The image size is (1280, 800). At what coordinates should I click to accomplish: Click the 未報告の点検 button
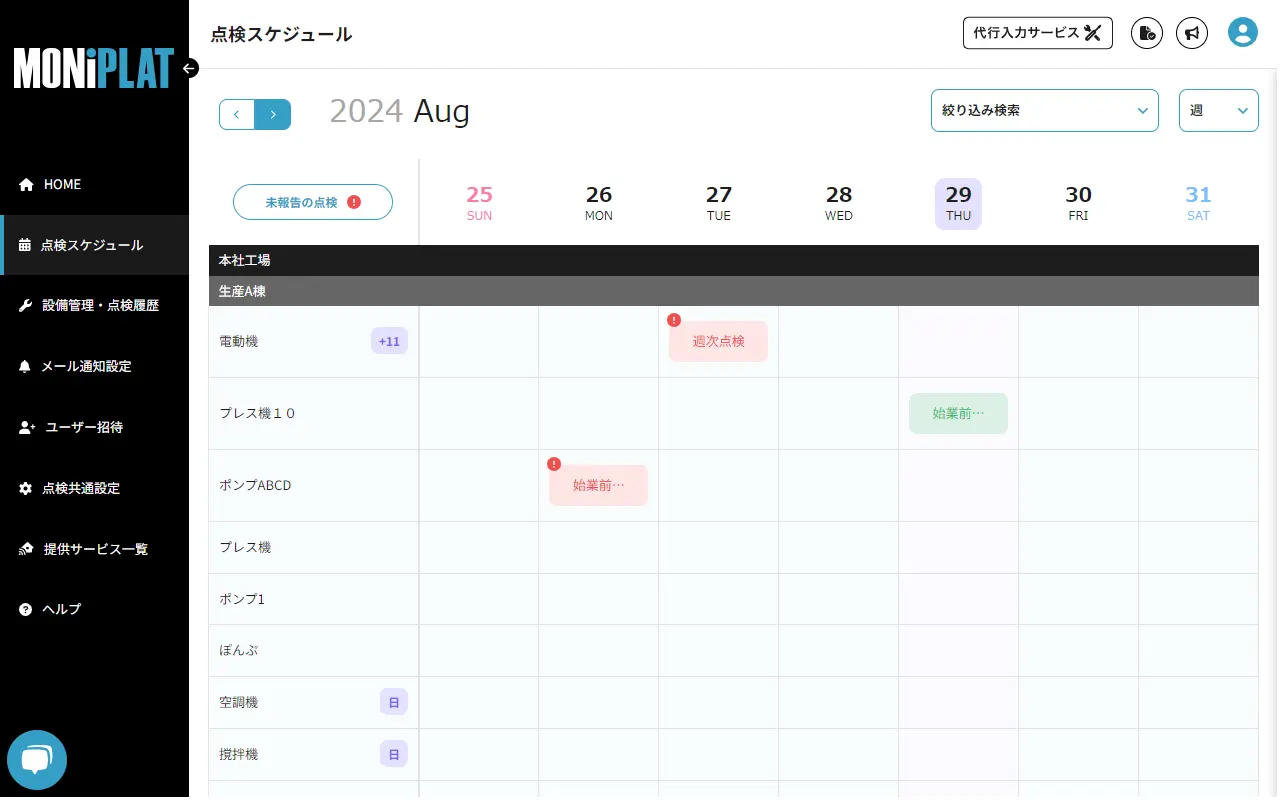click(313, 202)
